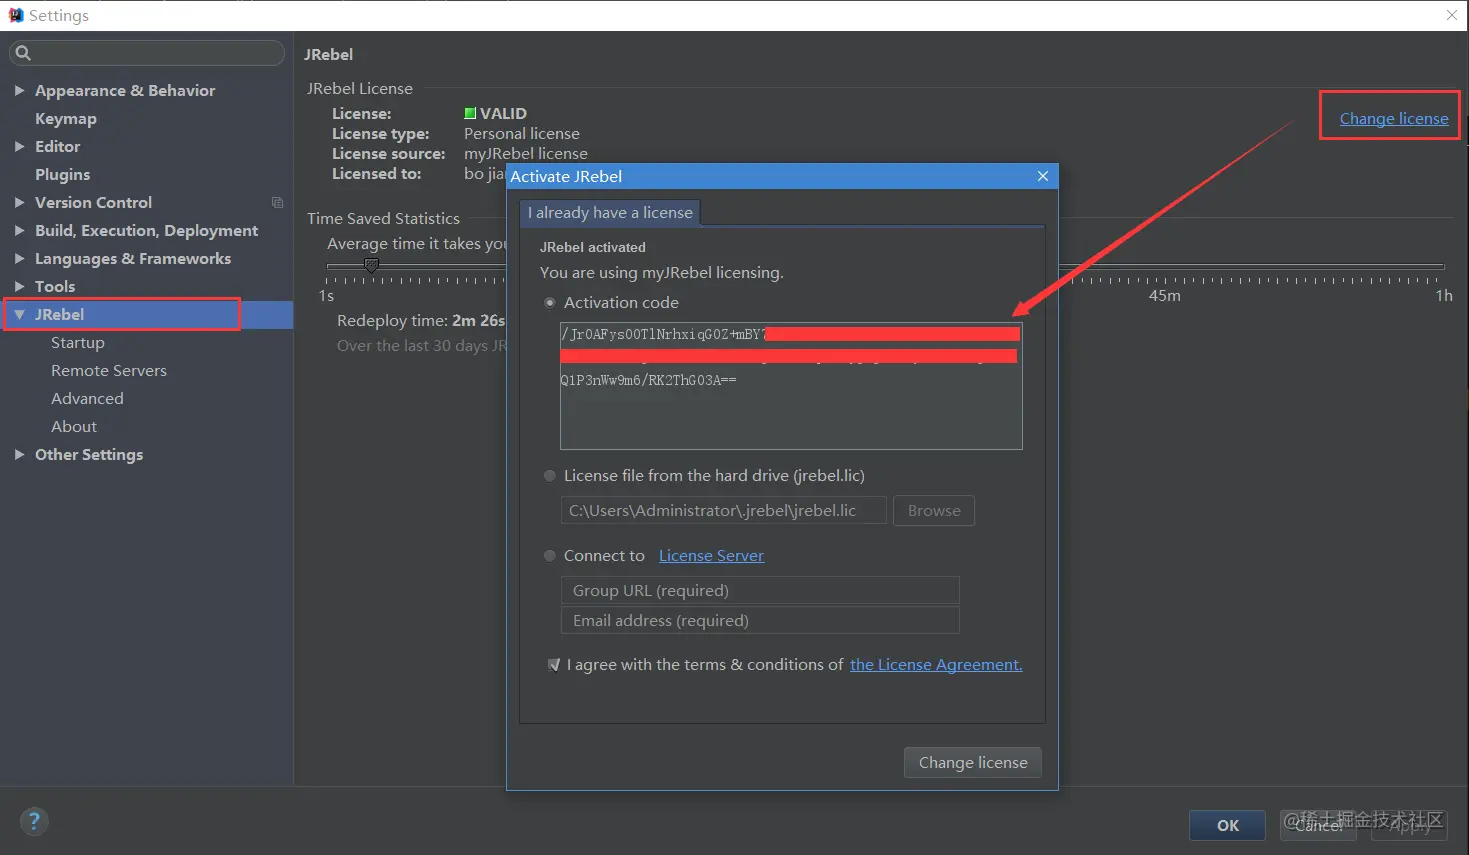1469x855 pixels.
Task: Click the 'Personal license' type text
Action: pos(522,133)
